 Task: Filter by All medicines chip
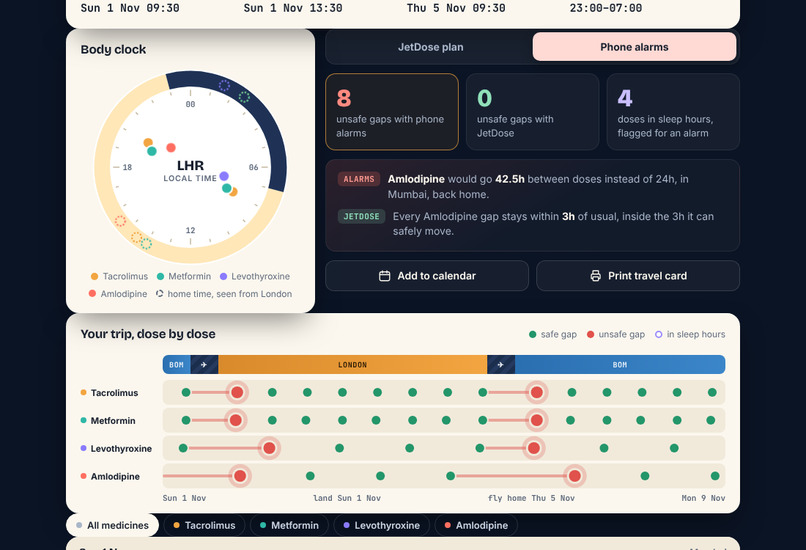coord(113,525)
